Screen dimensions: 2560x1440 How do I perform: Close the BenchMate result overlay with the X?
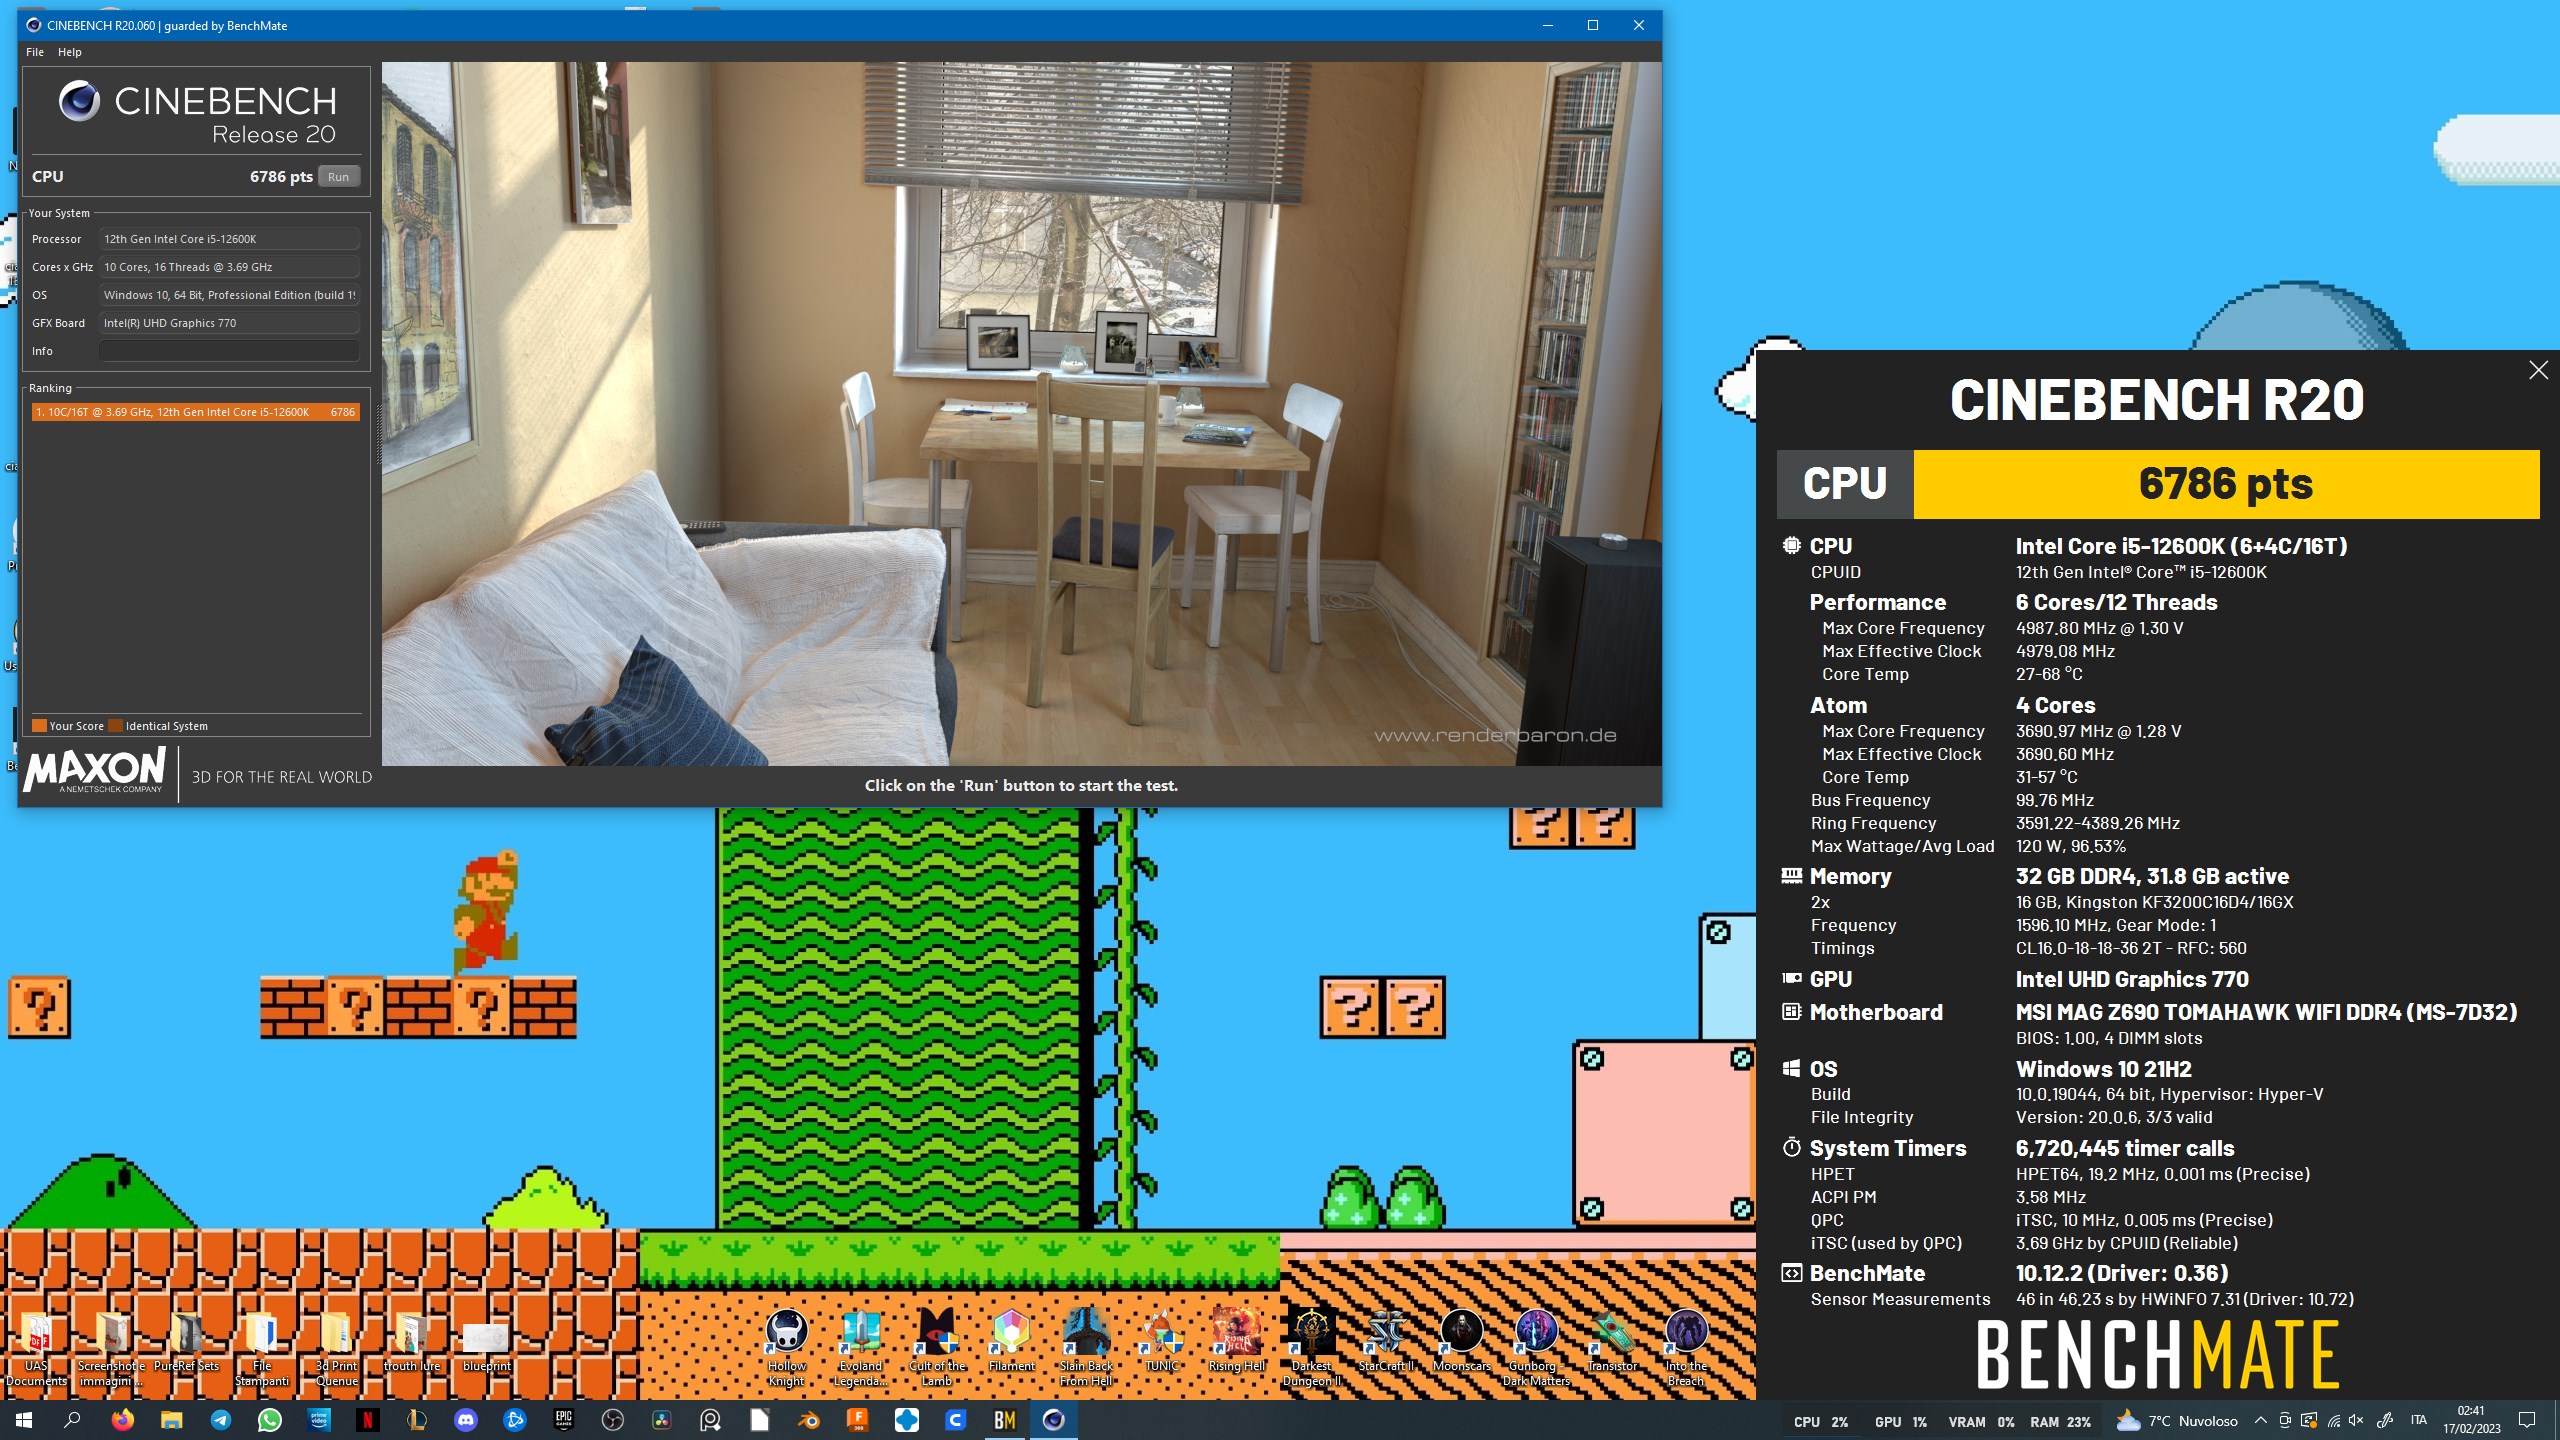2538,370
